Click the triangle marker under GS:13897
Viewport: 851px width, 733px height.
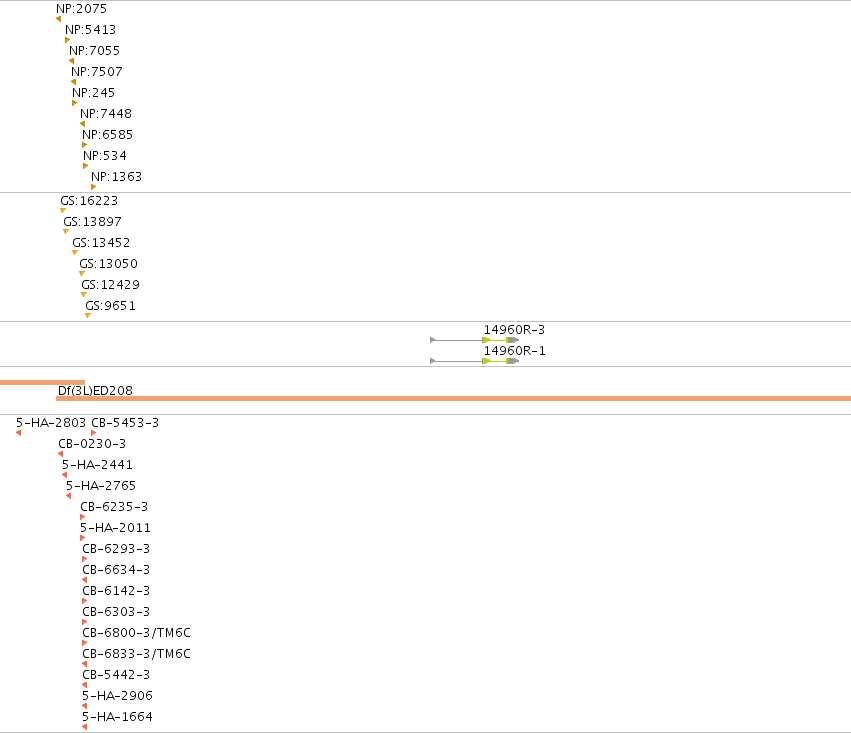[66, 232]
